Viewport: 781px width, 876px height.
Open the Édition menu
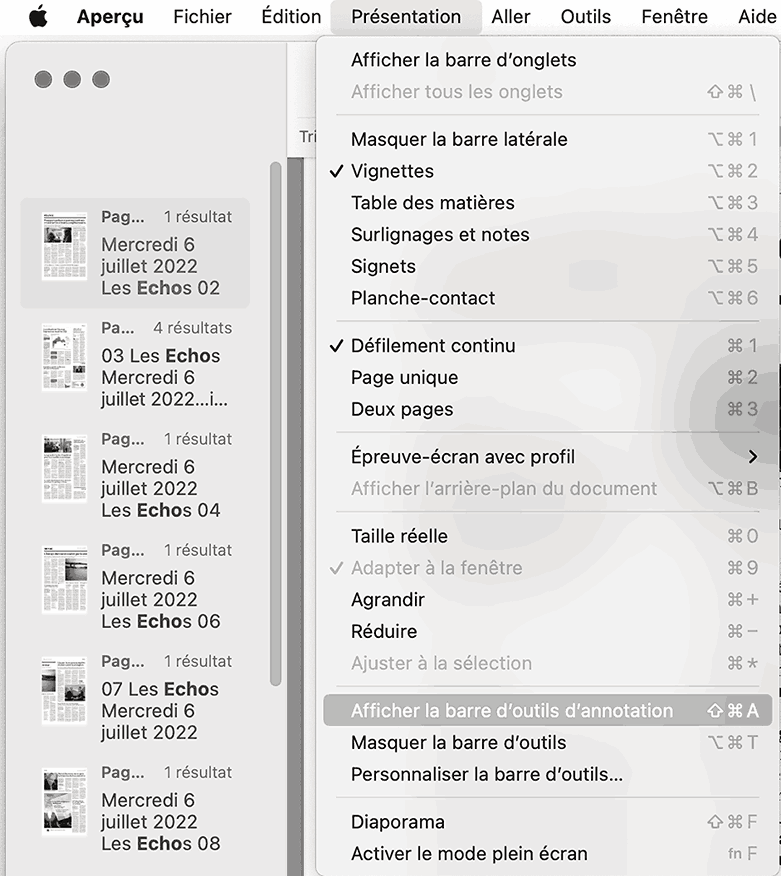coord(291,17)
